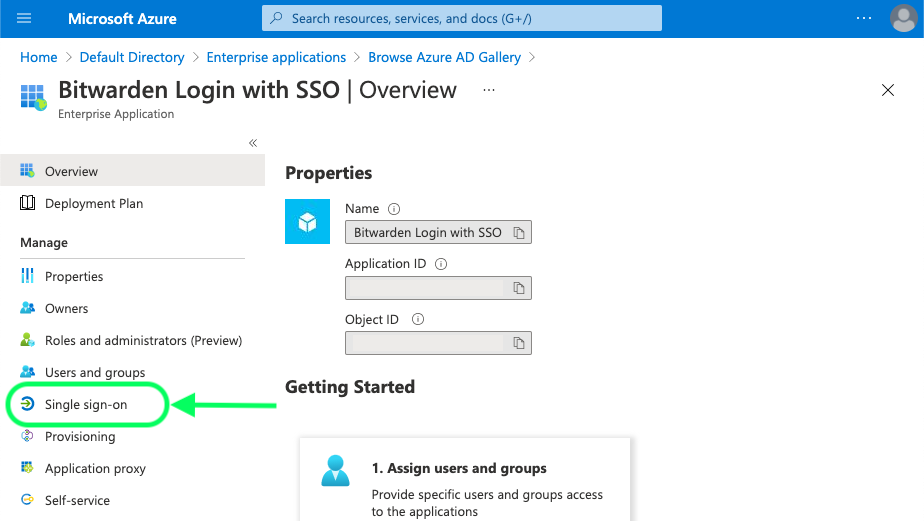924x521 pixels.
Task: Focus the search resources box
Action: (461, 18)
